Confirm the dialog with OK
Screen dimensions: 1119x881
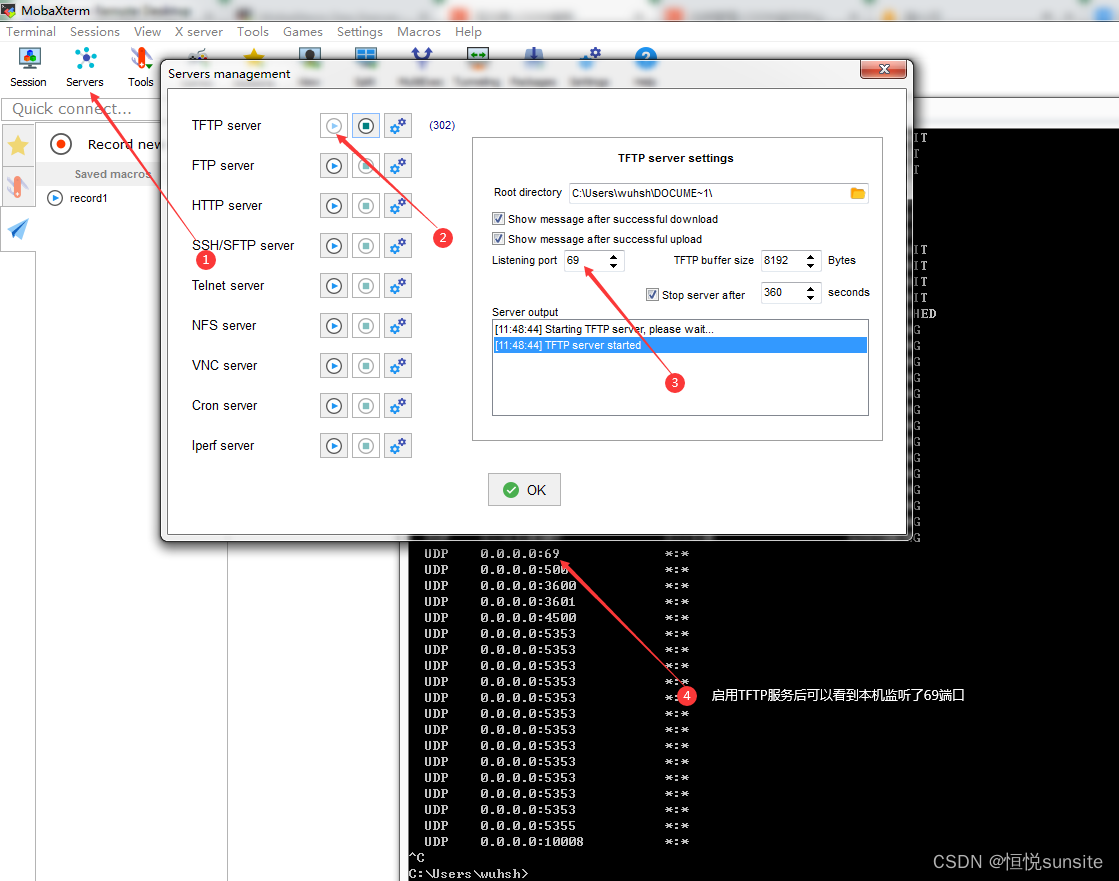coord(525,490)
